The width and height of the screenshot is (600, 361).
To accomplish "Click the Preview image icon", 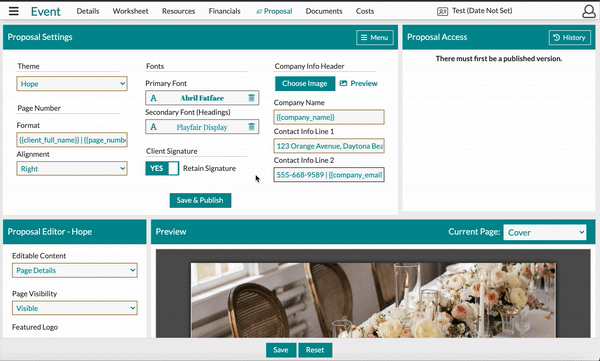I will tap(343, 83).
